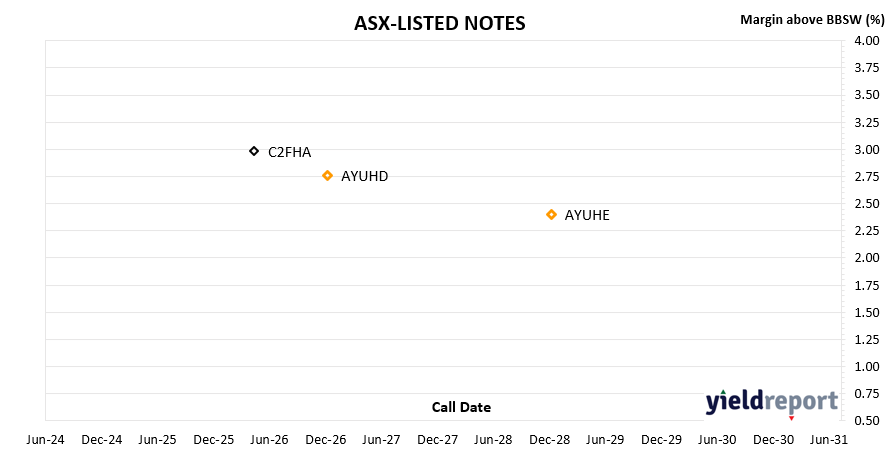Screen dimensions: 885x452
Task: Click the green triangle above yieldreport logo
Action: (724, 391)
